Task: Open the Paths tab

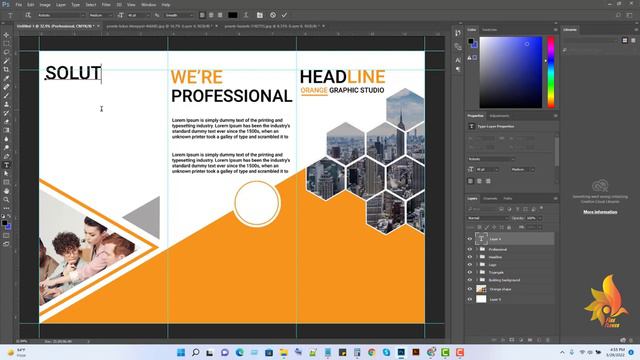Action: tap(508, 198)
